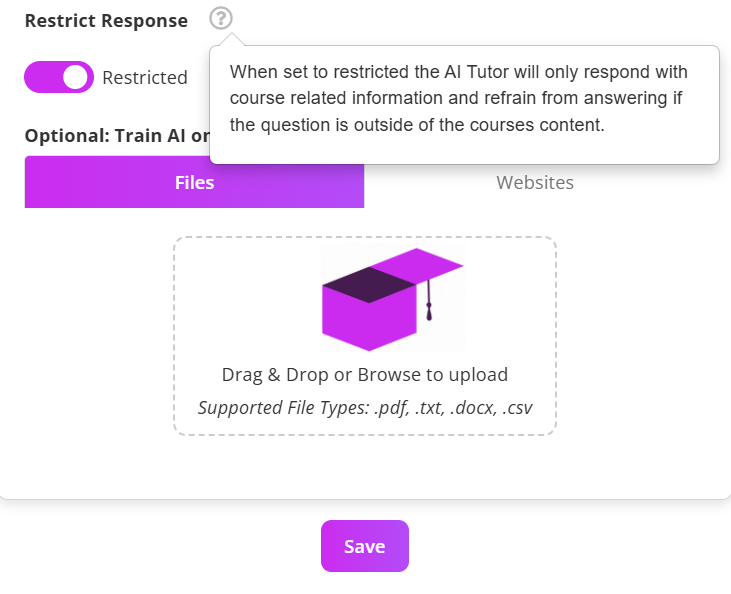
Task: Click the Supported File Types hint text
Action: point(365,408)
